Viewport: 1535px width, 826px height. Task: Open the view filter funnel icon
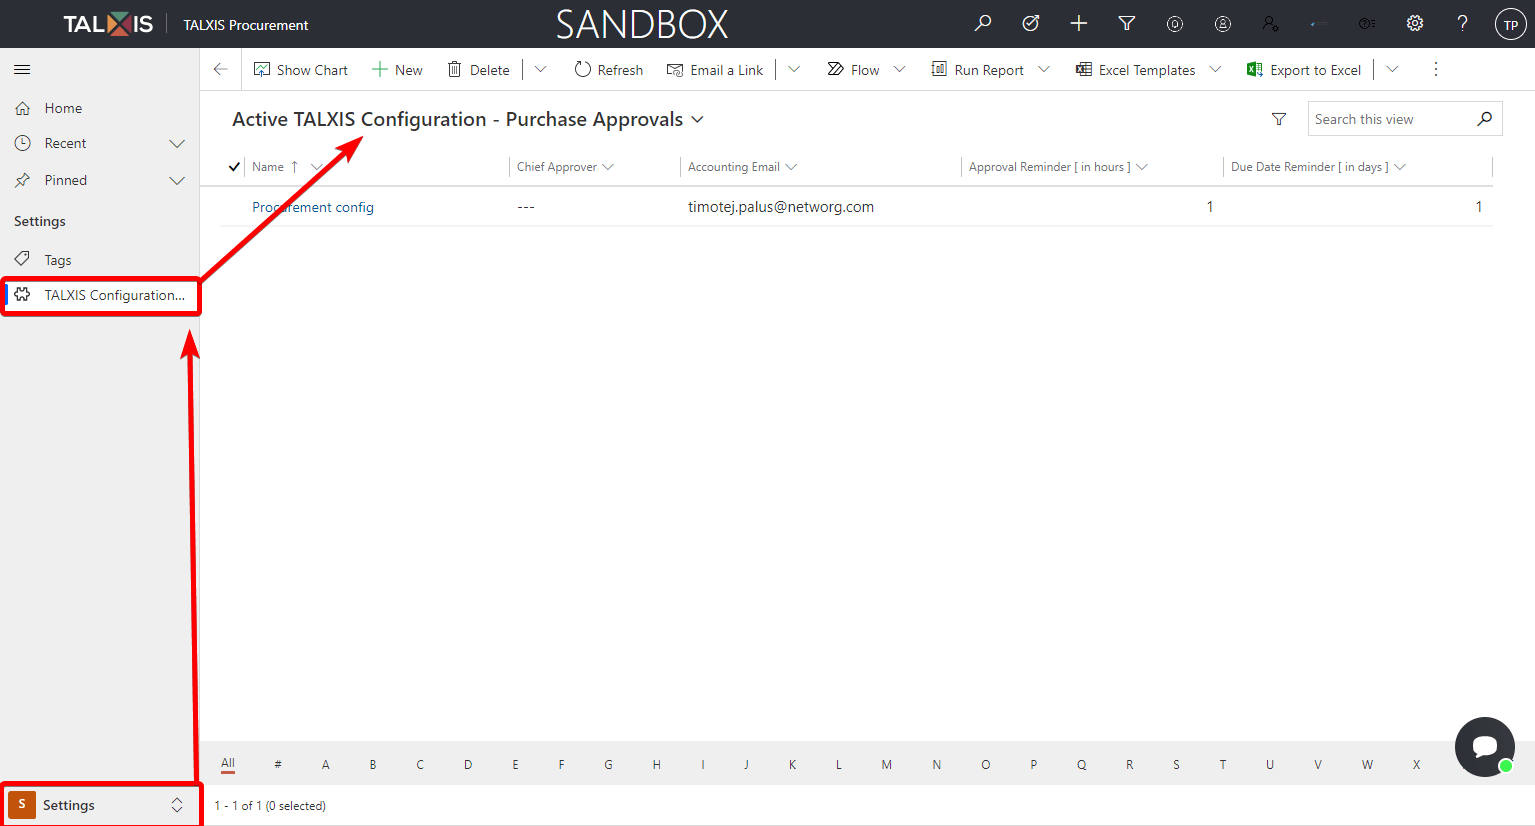click(x=1279, y=119)
